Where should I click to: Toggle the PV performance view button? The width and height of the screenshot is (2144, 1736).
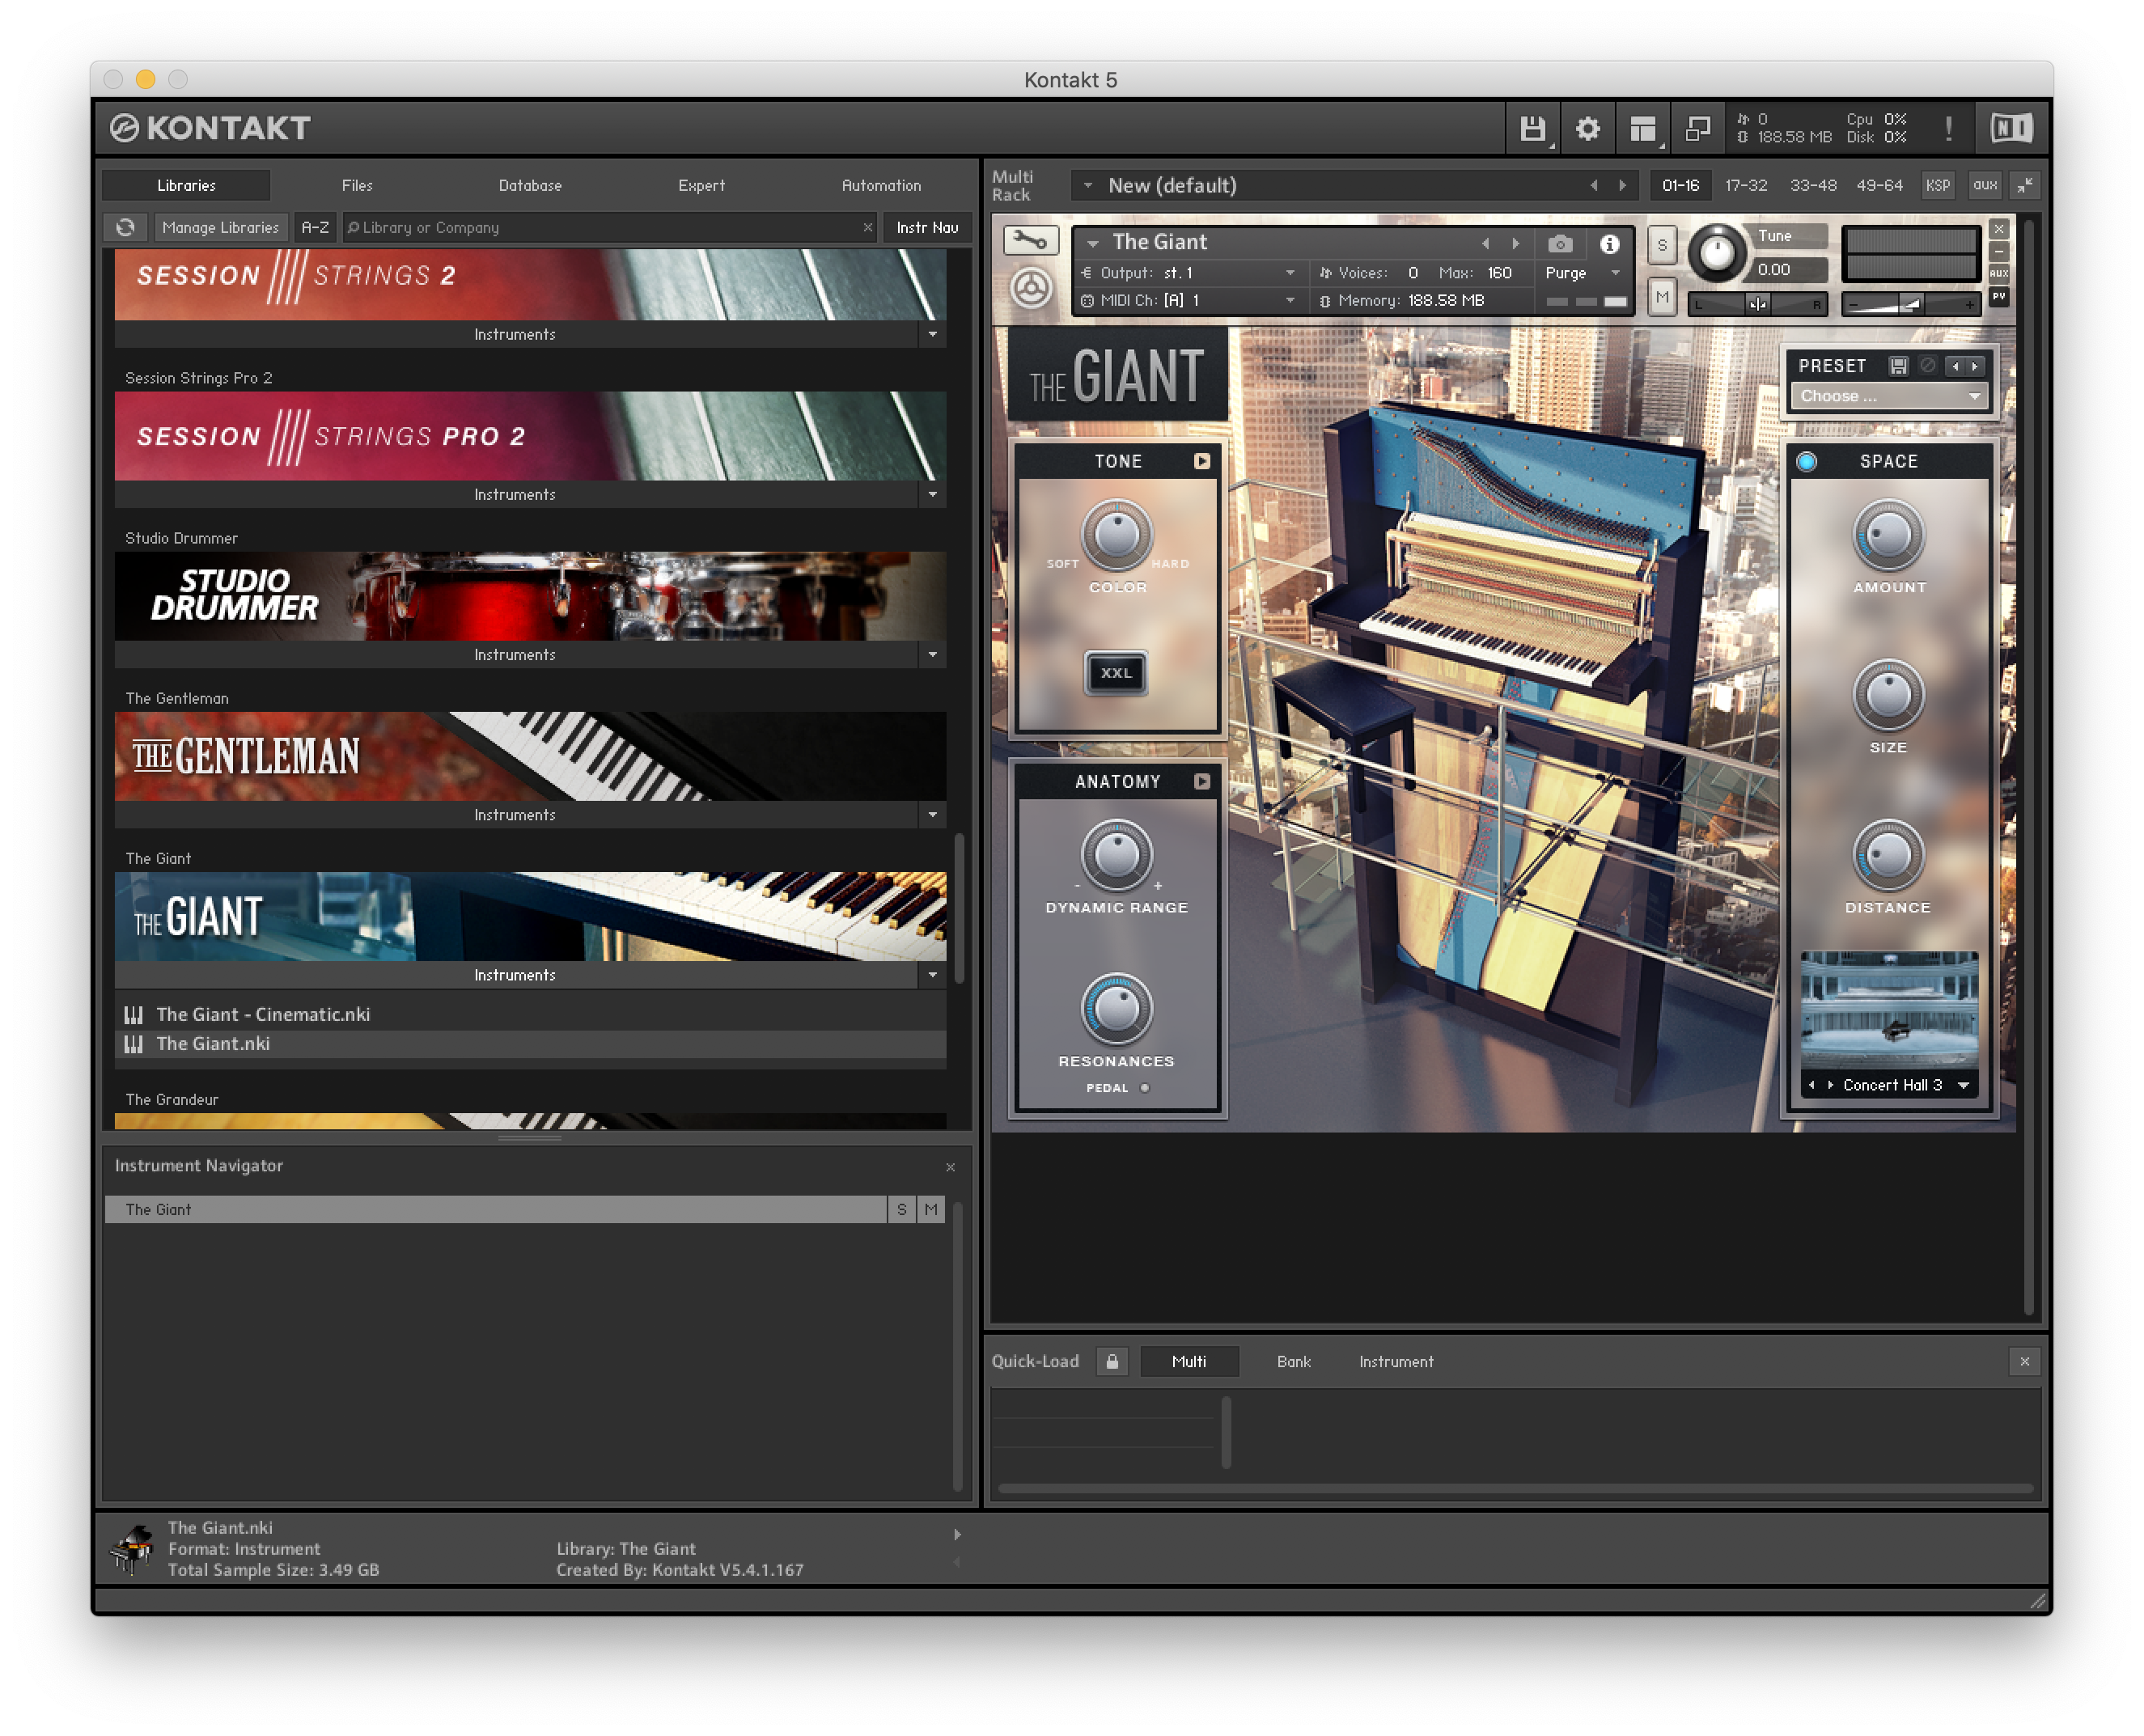point(1998,296)
